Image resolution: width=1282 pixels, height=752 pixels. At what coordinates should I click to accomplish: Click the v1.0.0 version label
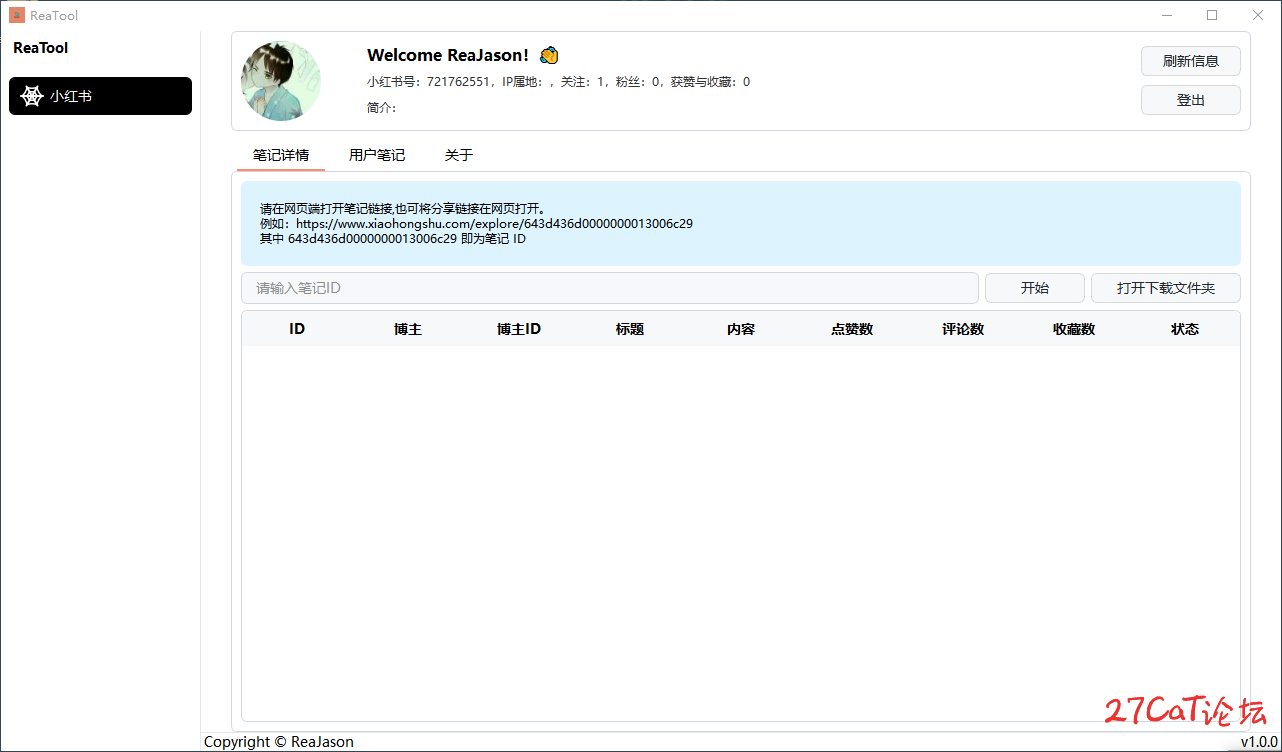click(1260, 742)
